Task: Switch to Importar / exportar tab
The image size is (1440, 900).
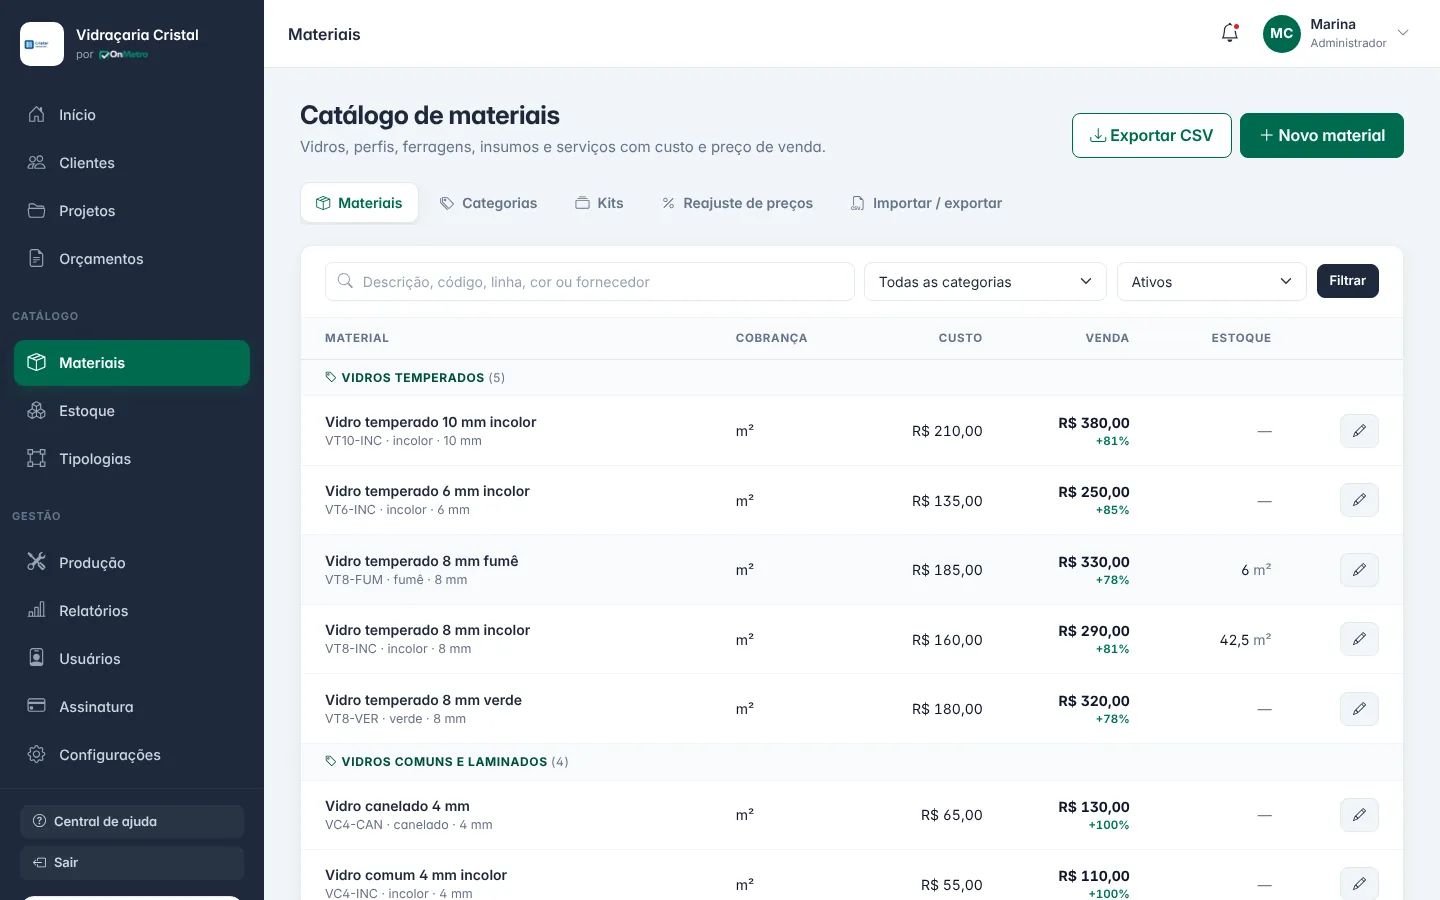Action: tap(926, 203)
